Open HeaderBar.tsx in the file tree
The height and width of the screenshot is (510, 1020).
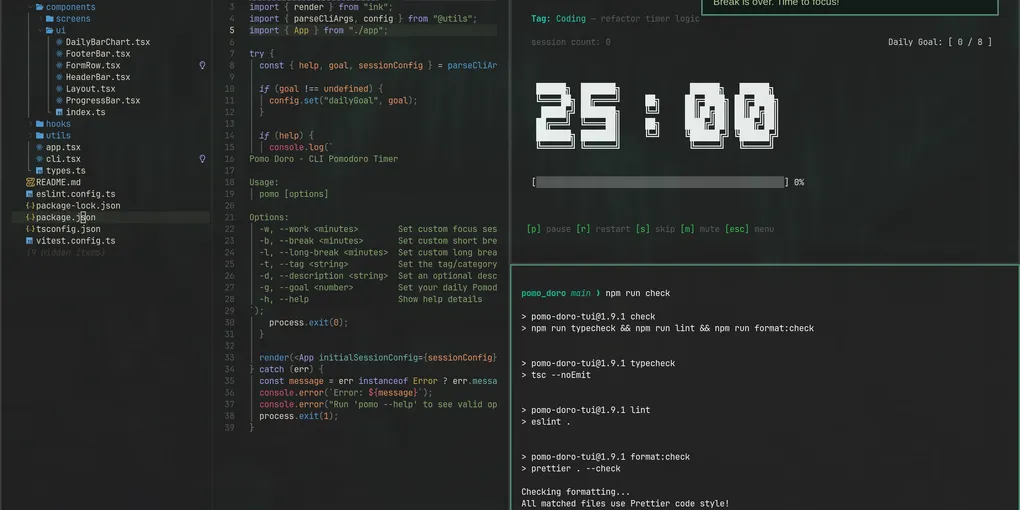[x=98, y=77]
